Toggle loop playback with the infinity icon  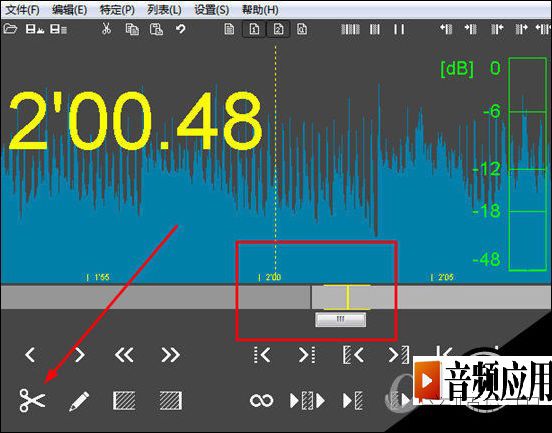(x=262, y=401)
